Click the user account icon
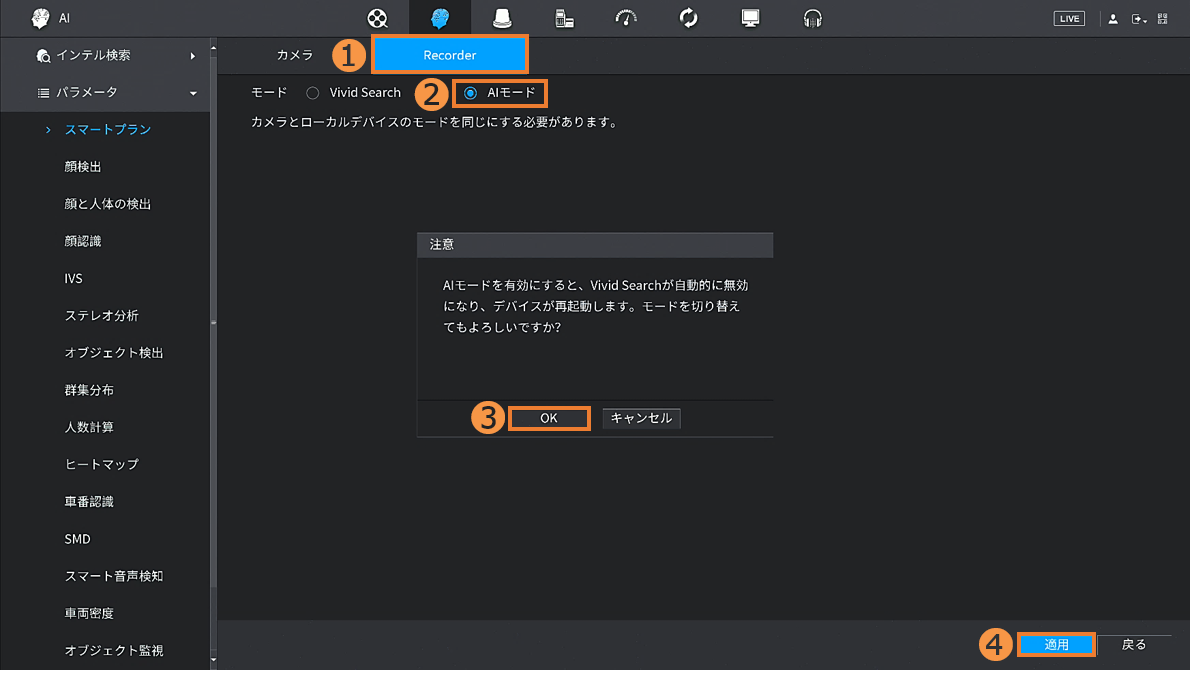Image resolution: width=1190 pixels, height=694 pixels. [1113, 19]
